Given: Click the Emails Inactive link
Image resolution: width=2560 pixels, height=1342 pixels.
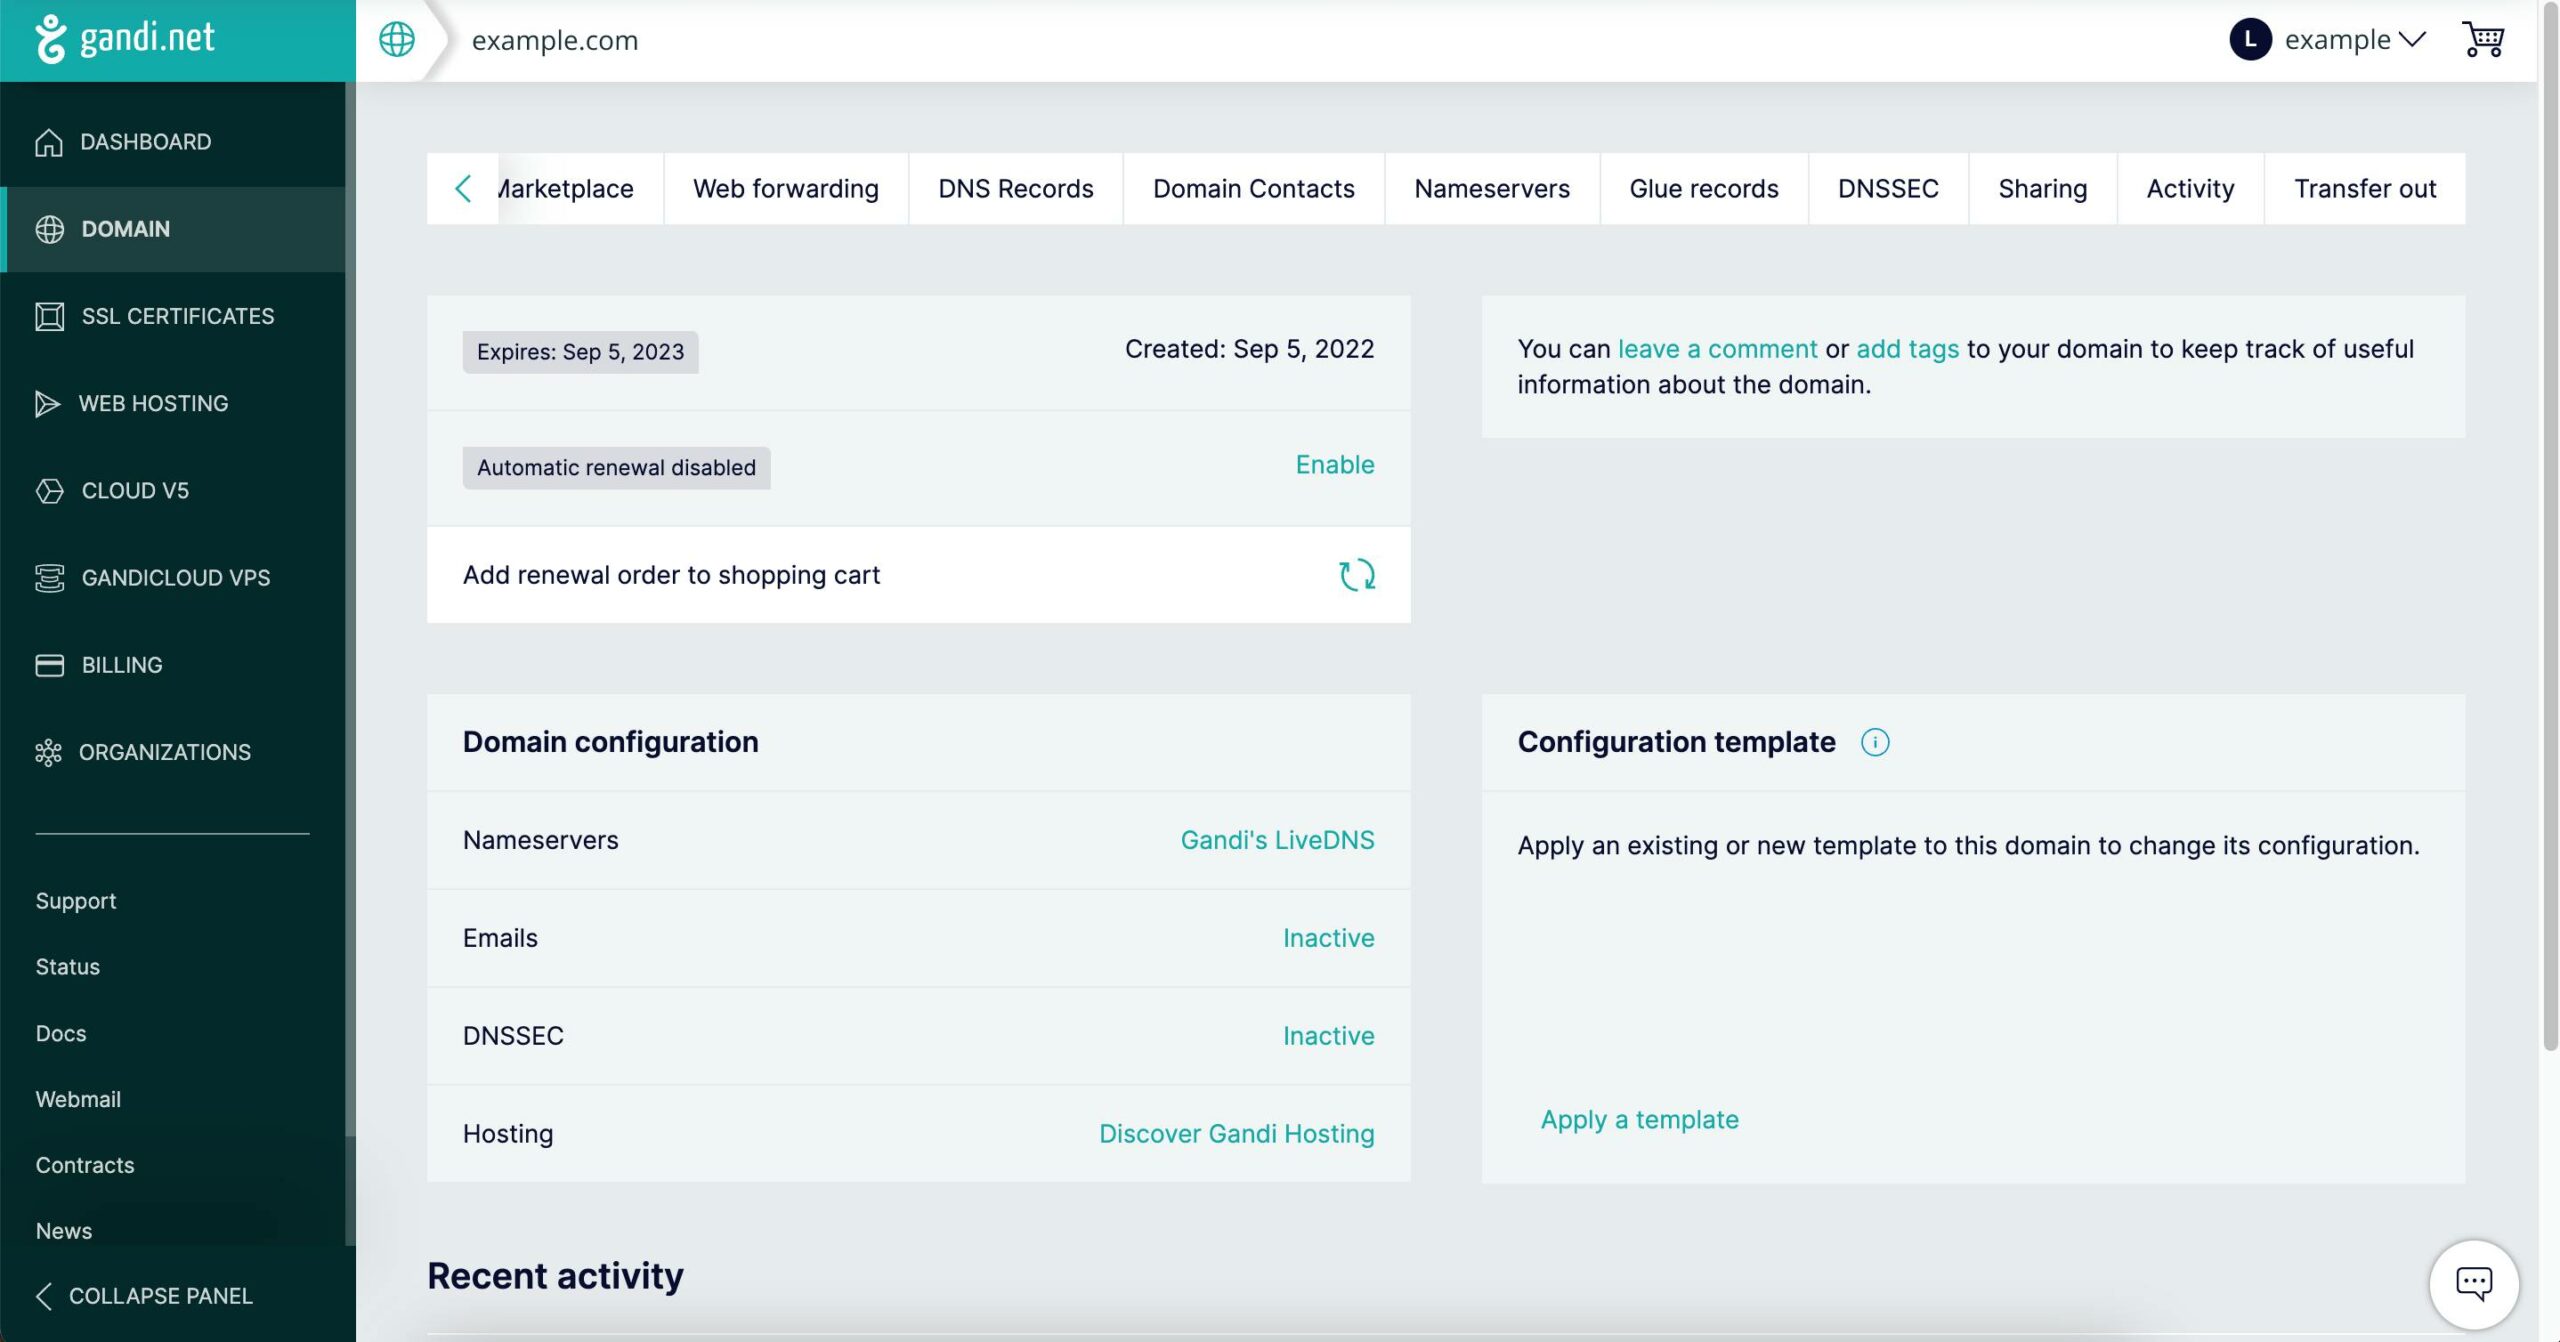Looking at the screenshot, I should [x=1328, y=938].
